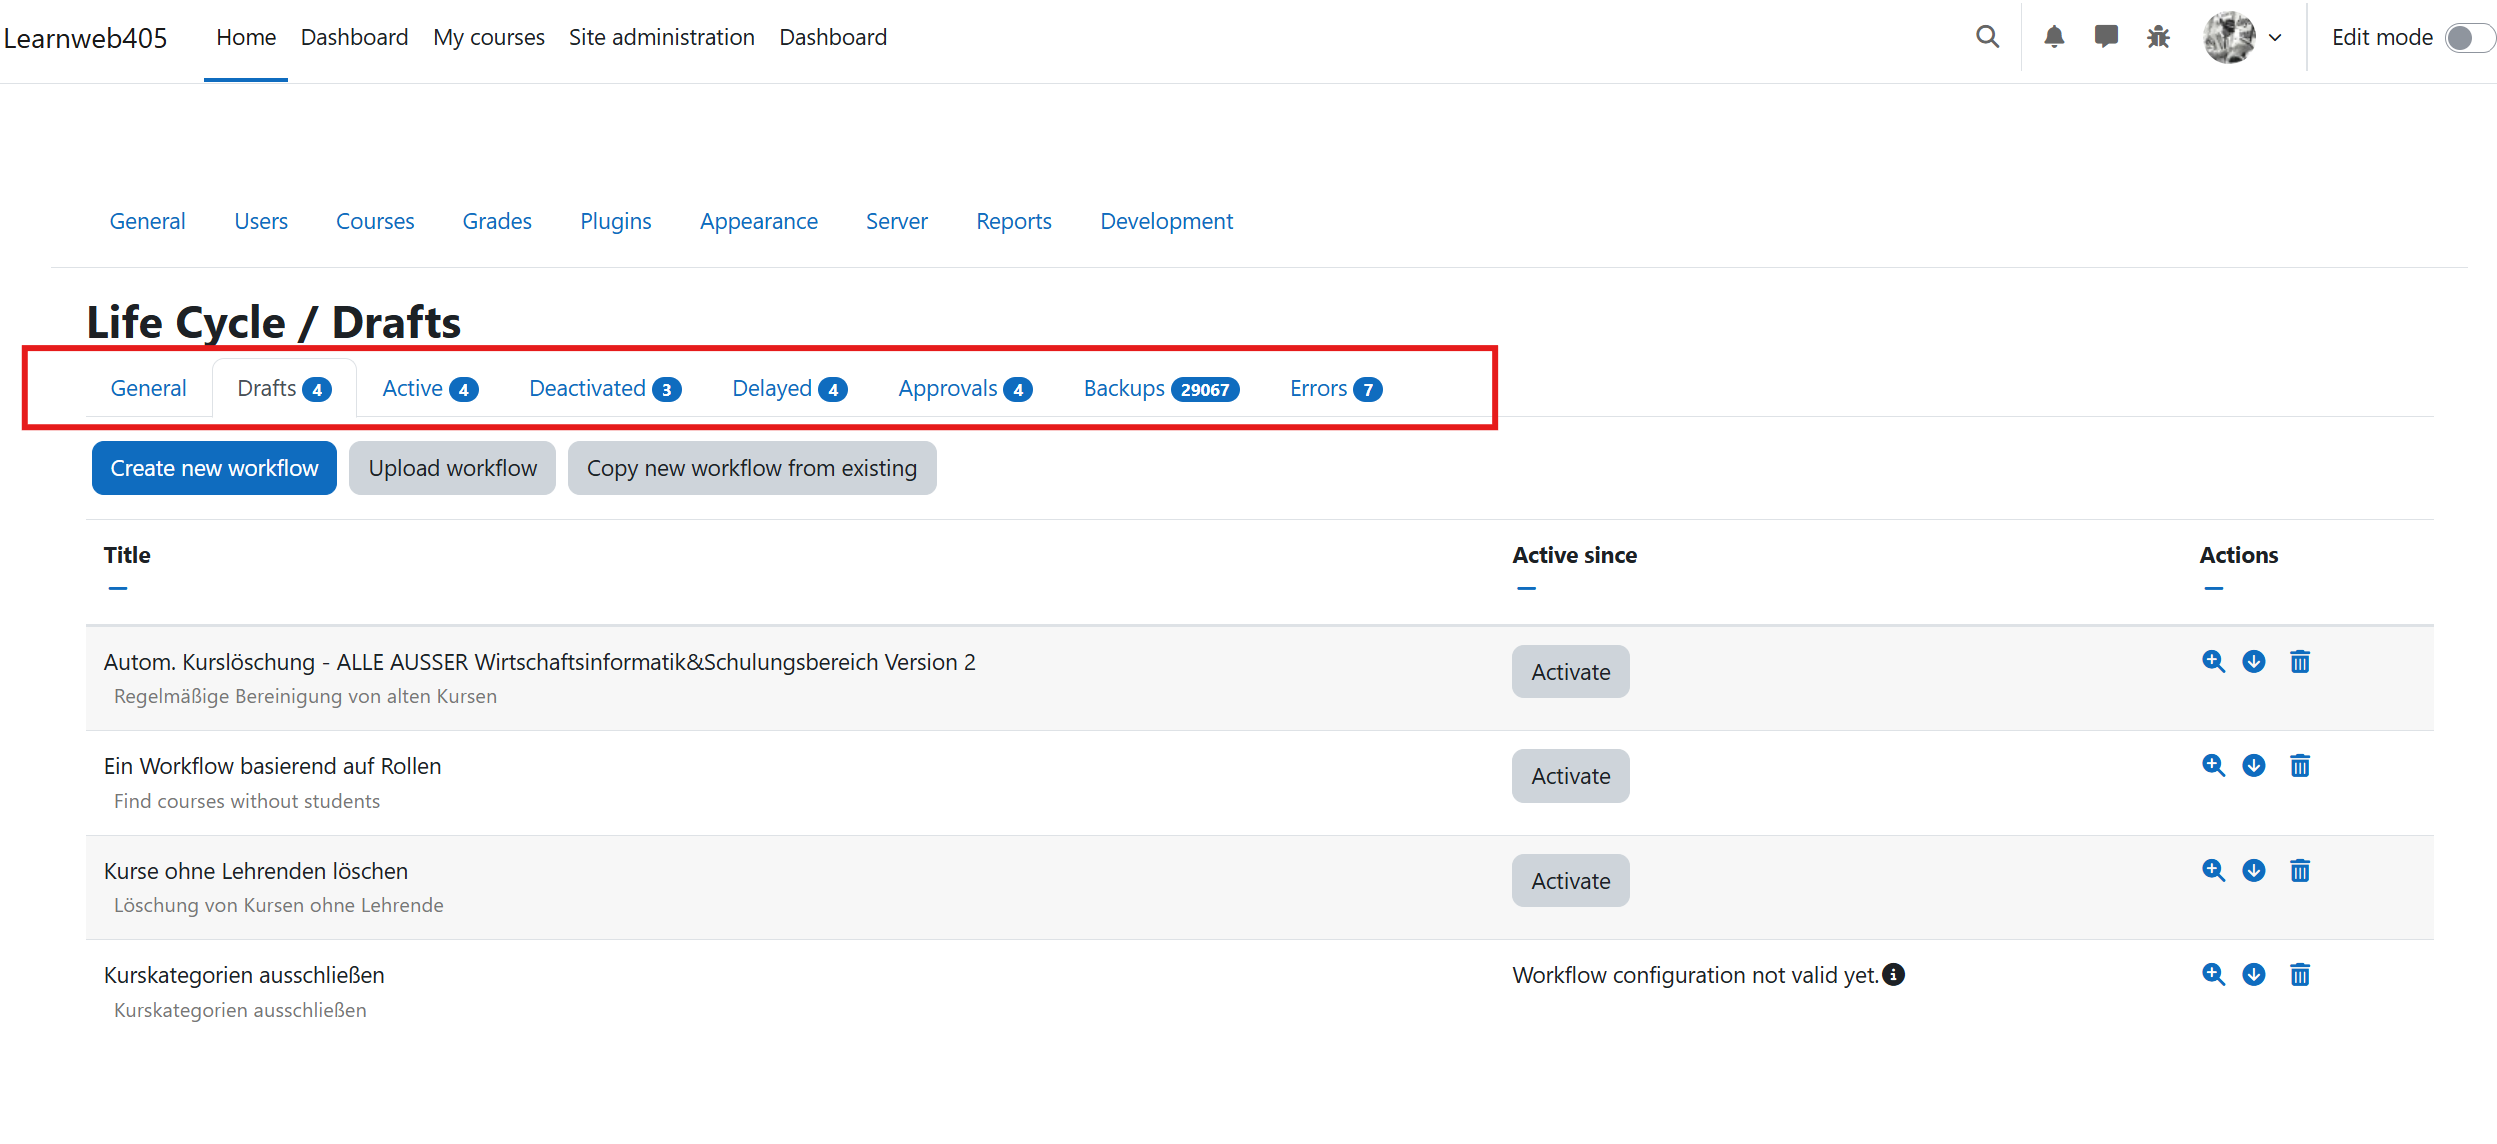This screenshot has width=2497, height=1144.
Task: Show info for invalid workflow configuration
Action: tap(1894, 975)
